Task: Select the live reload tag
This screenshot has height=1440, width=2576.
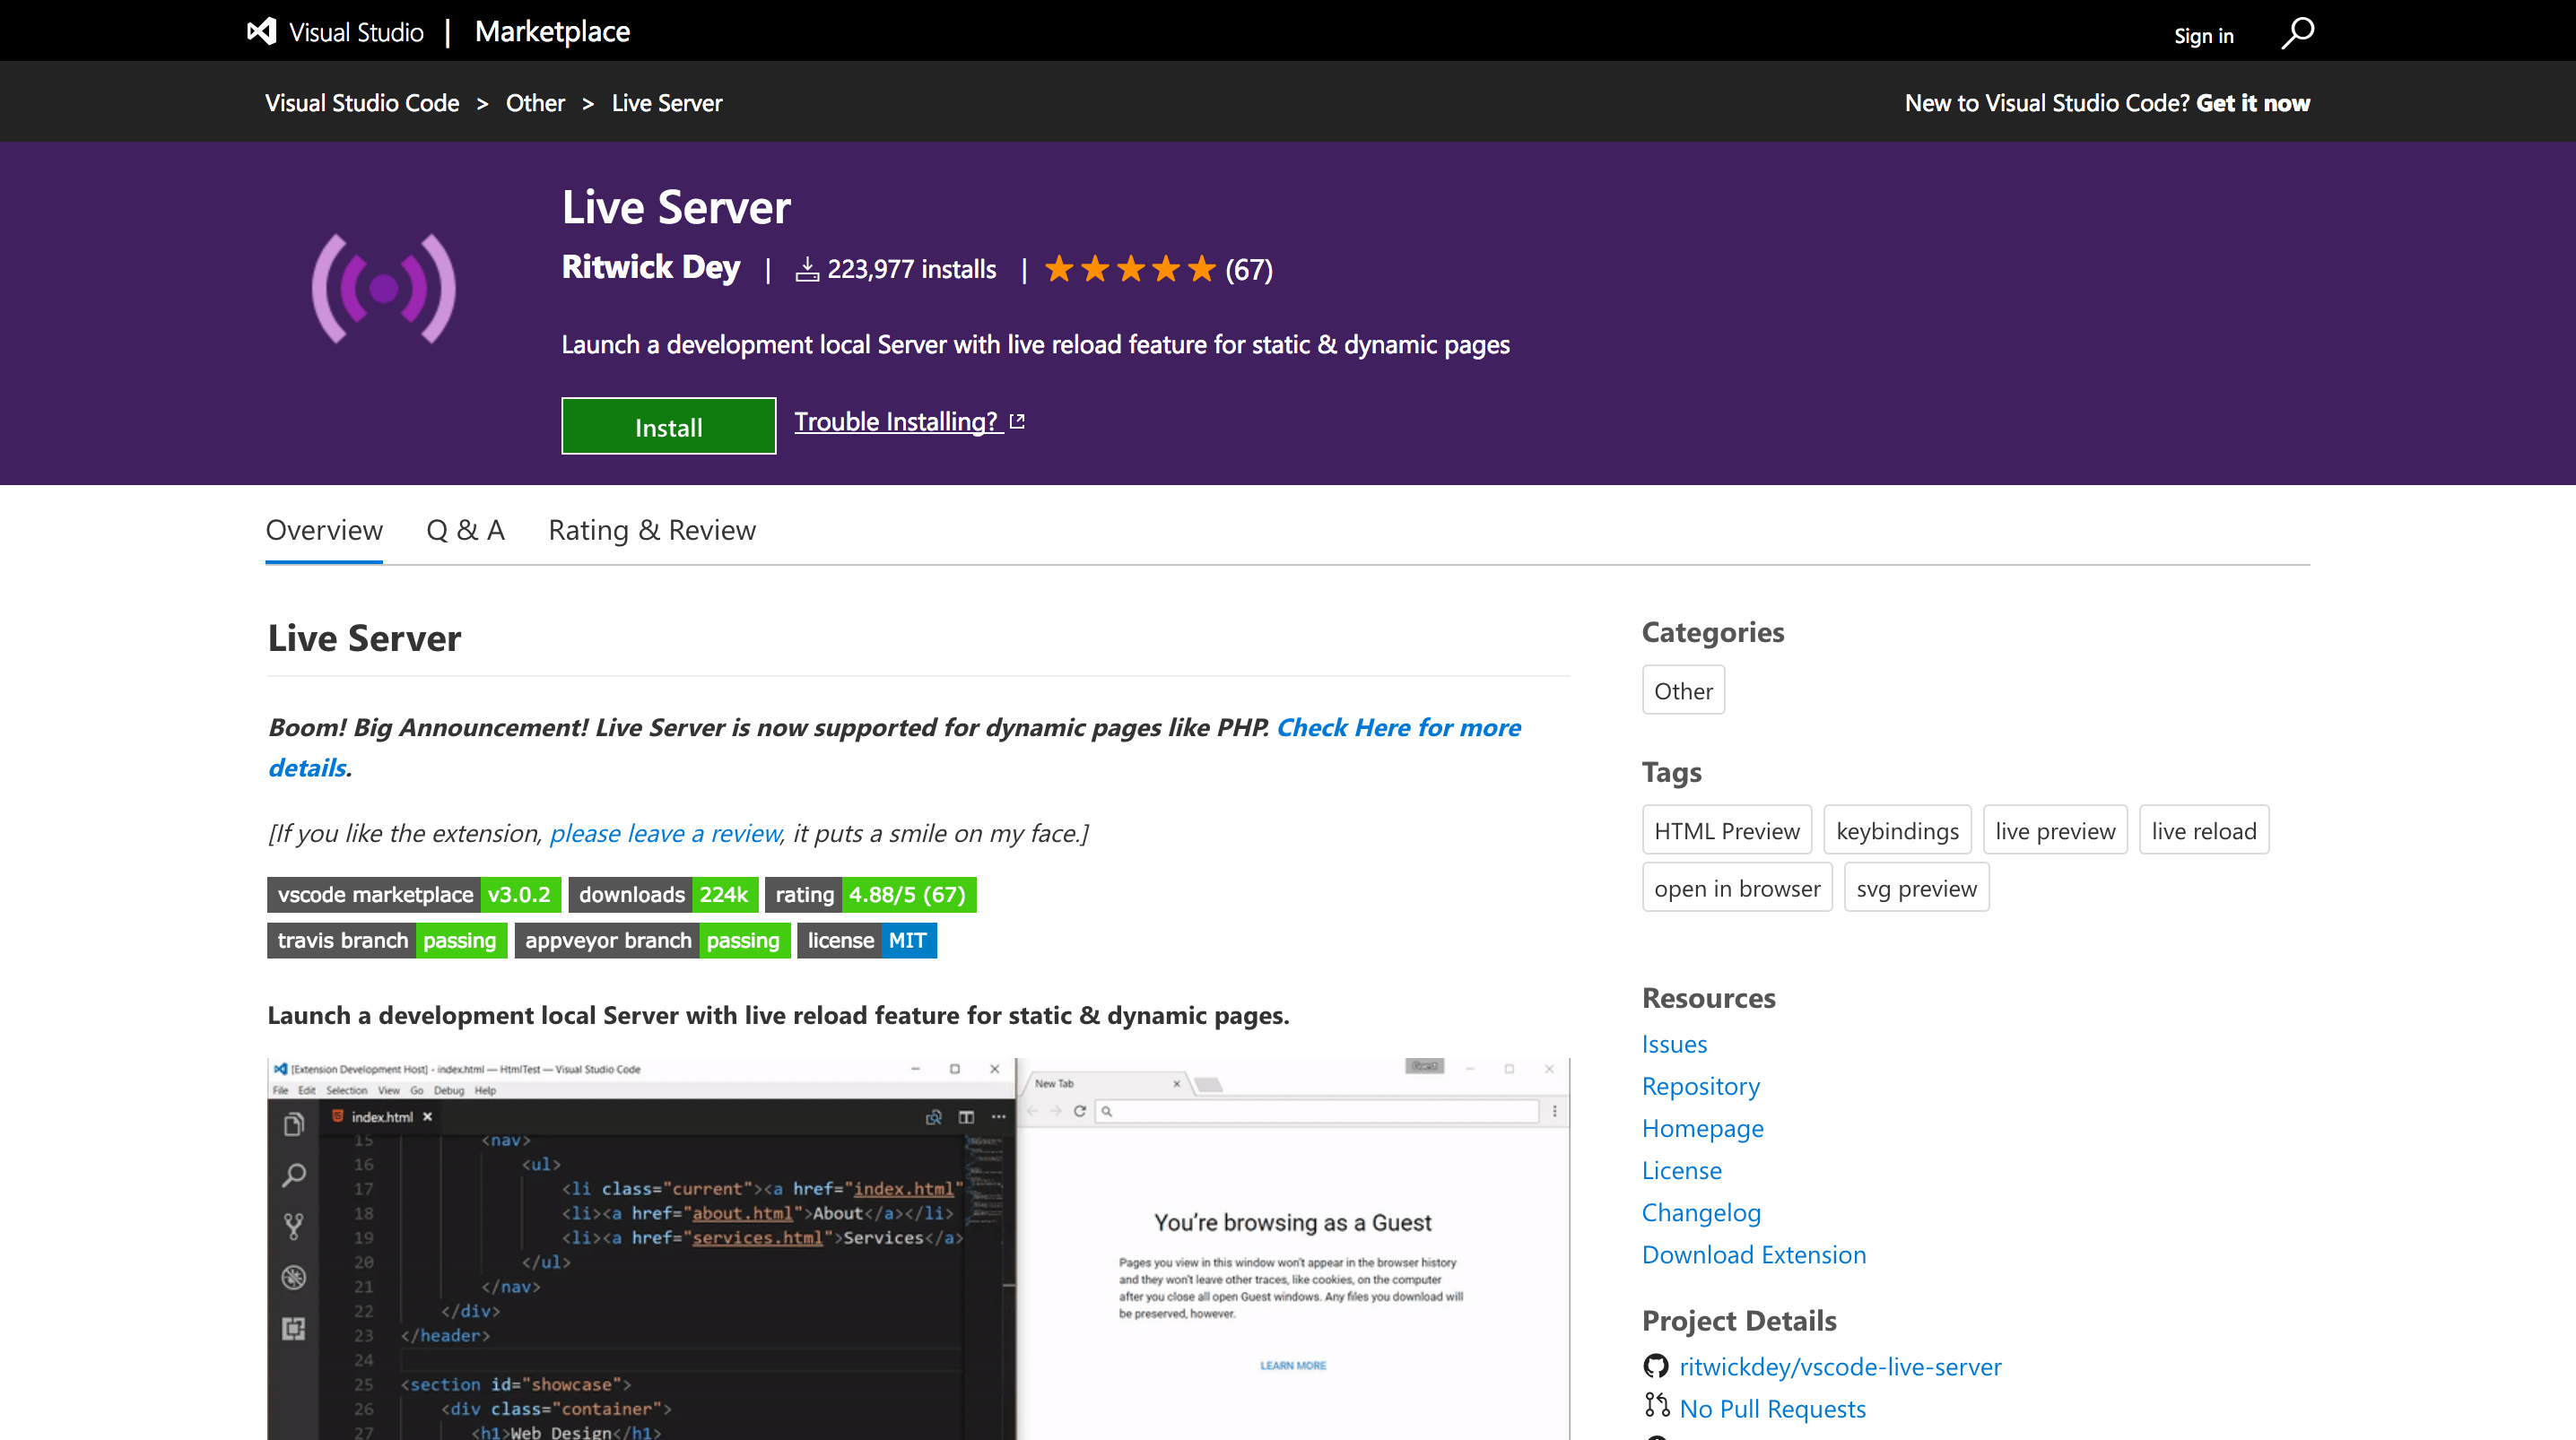Action: [2203, 829]
